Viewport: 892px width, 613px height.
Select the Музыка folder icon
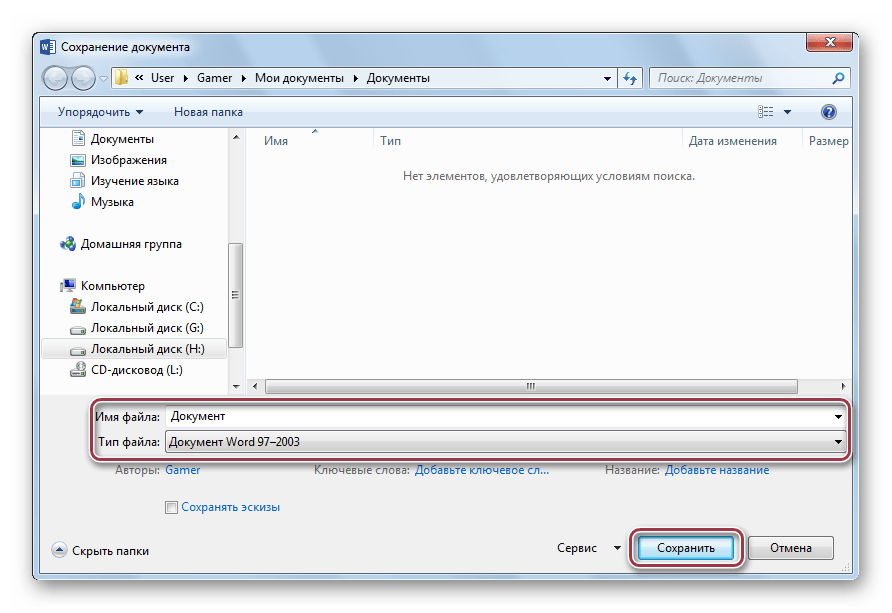coord(78,202)
